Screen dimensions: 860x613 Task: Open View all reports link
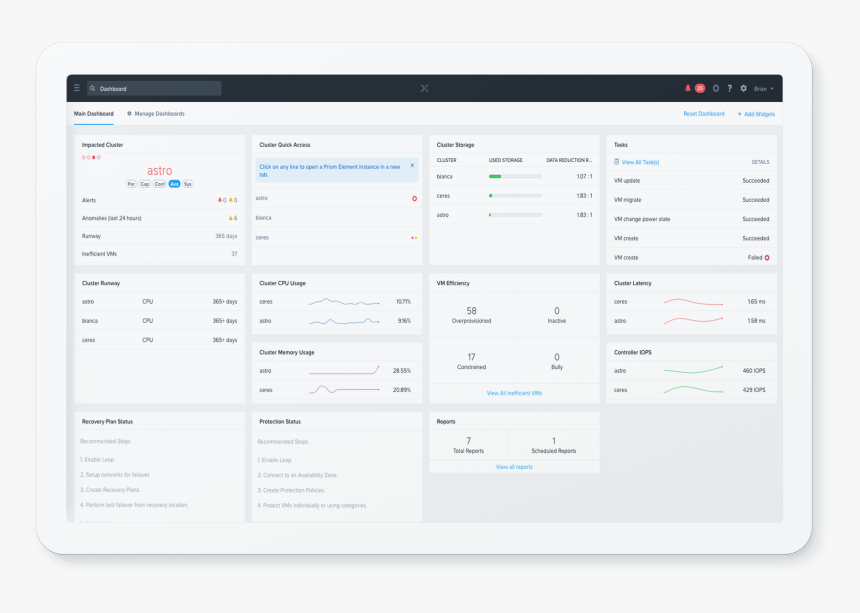[514, 467]
